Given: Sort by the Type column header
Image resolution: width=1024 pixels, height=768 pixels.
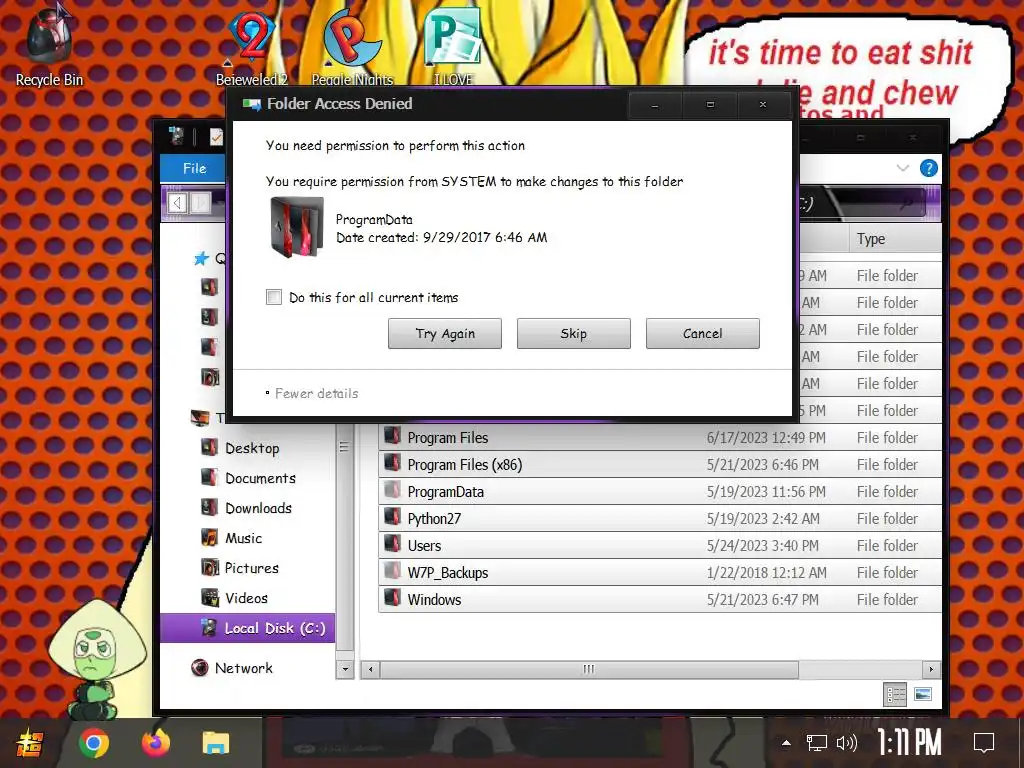Looking at the screenshot, I should click(895, 239).
